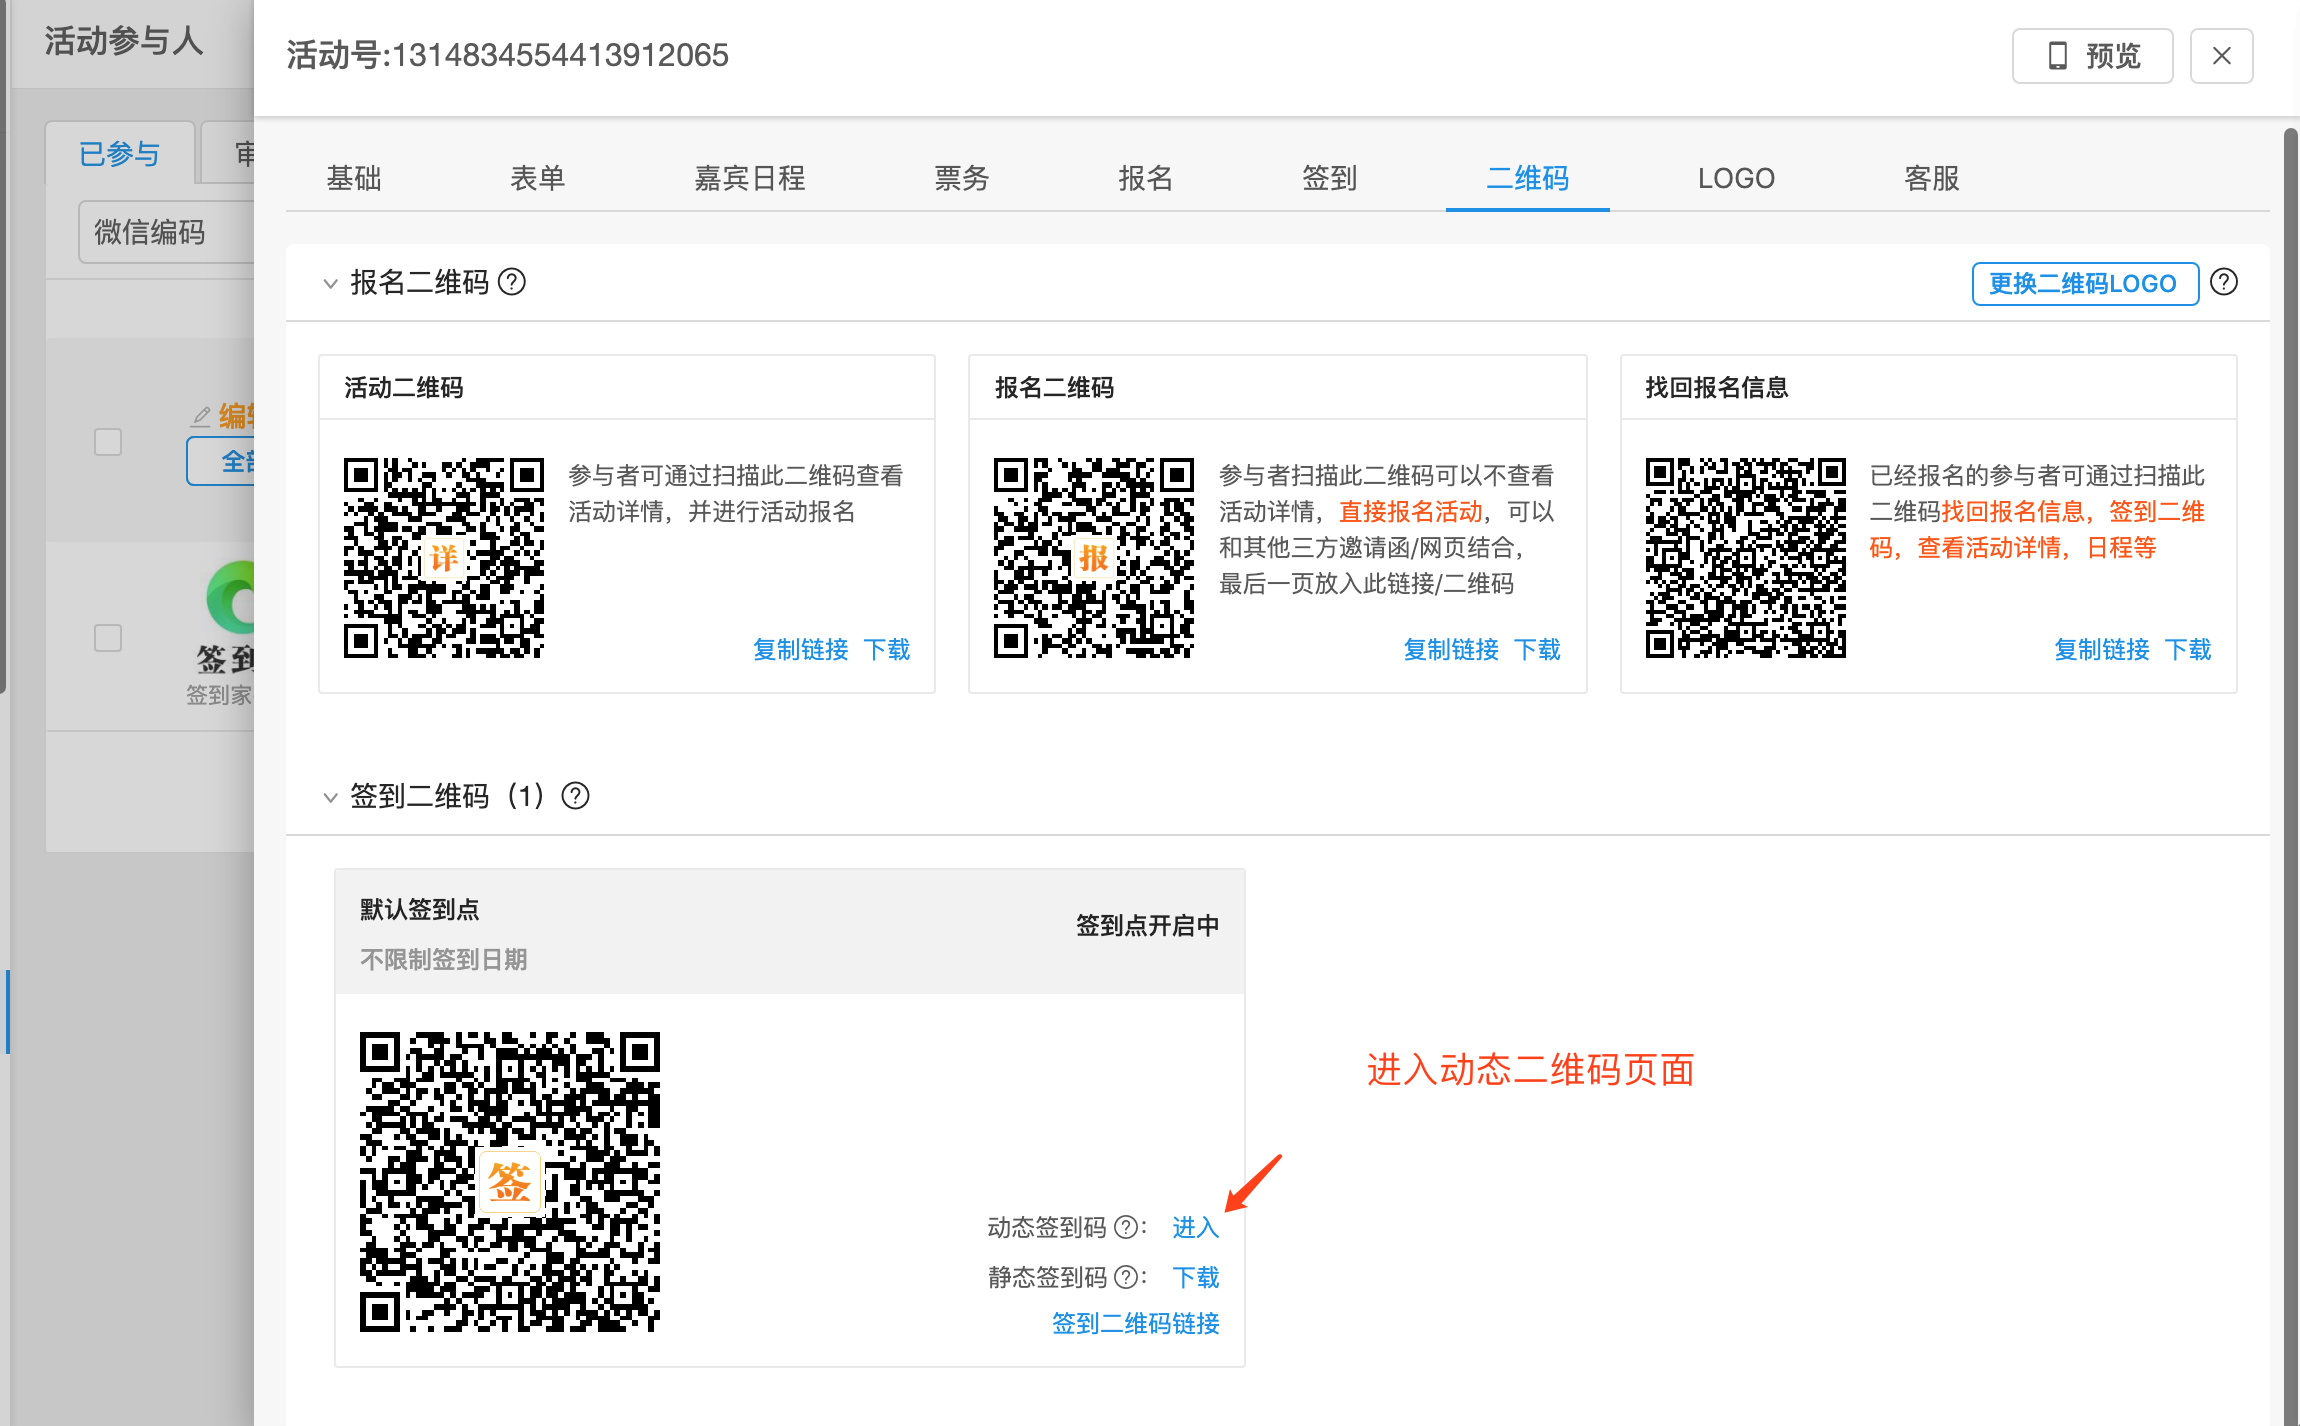Switch to the 表单 tab
The width and height of the screenshot is (2300, 1426).
click(x=538, y=178)
